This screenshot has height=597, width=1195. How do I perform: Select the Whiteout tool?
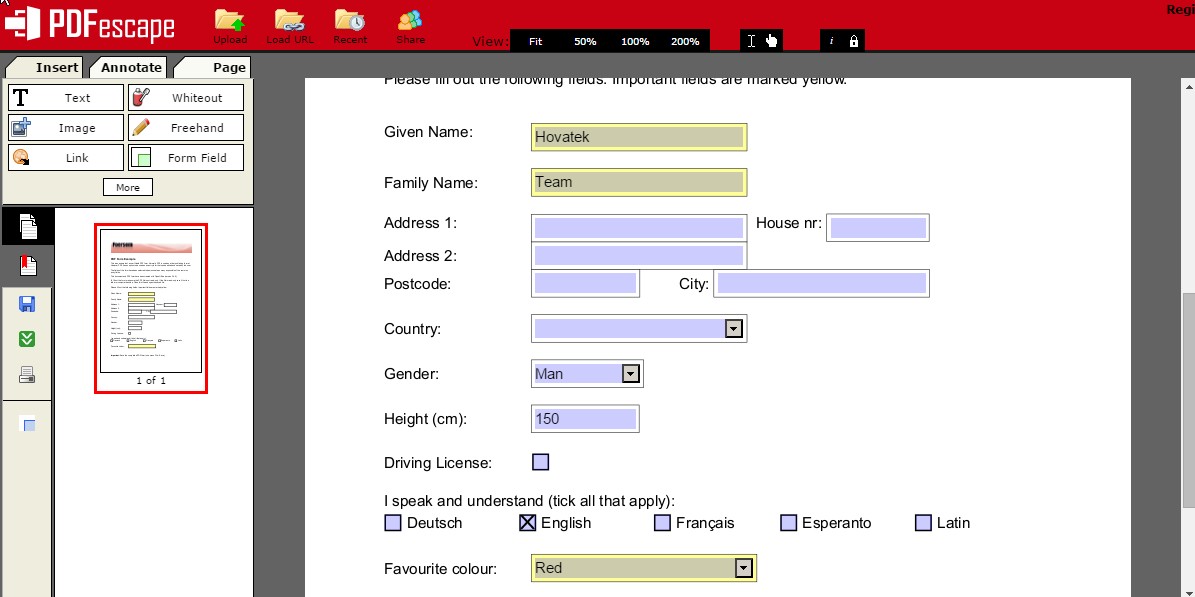pyautogui.click(x=186, y=97)
